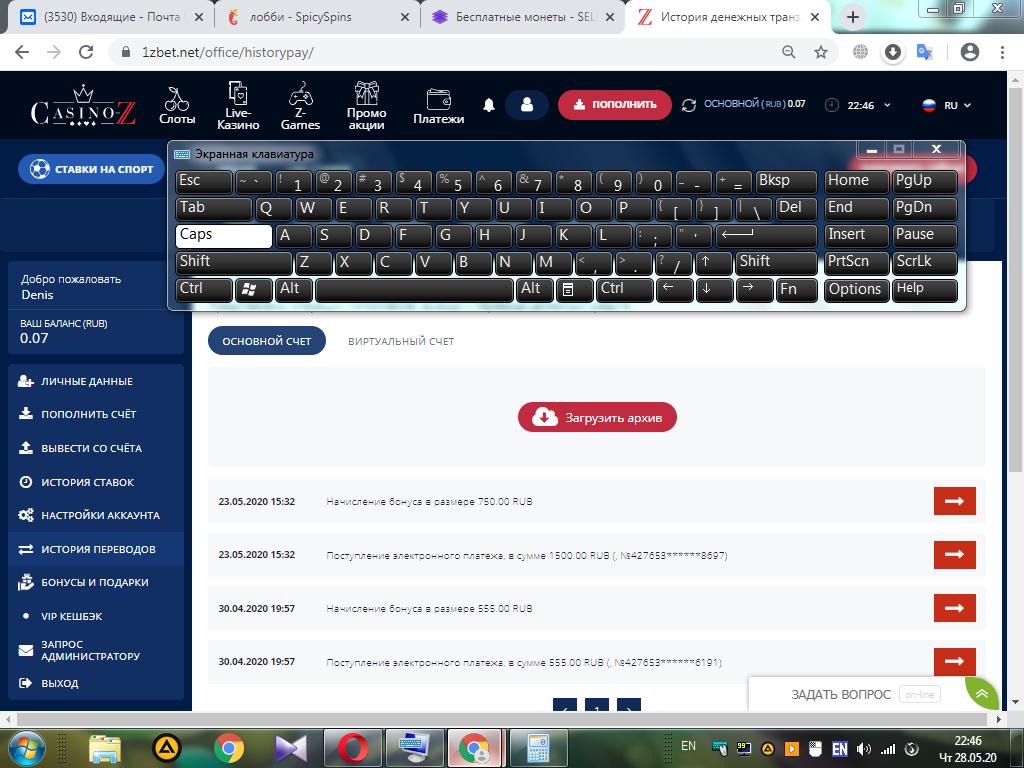Open Chrome three-dot menu
The image size is (1024, 768).
[x=1002, y=52]
